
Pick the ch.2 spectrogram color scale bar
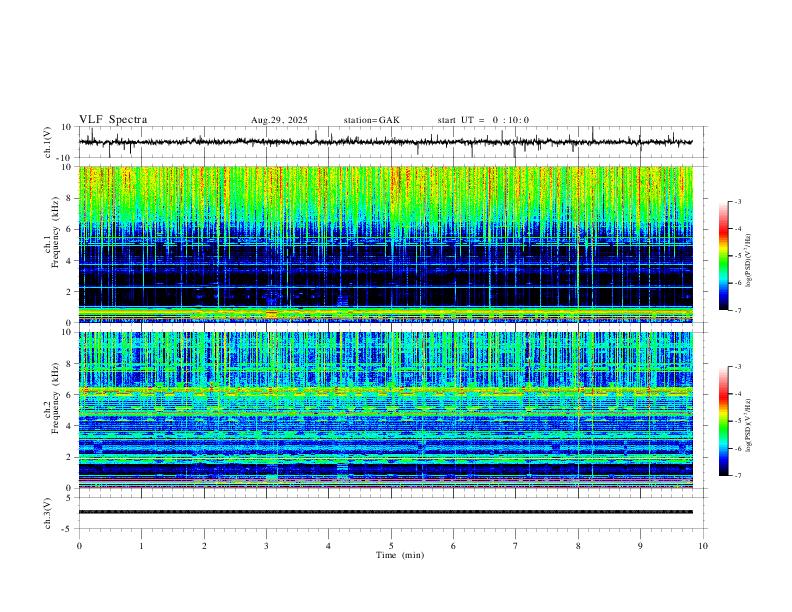click(x=724, y=421)
